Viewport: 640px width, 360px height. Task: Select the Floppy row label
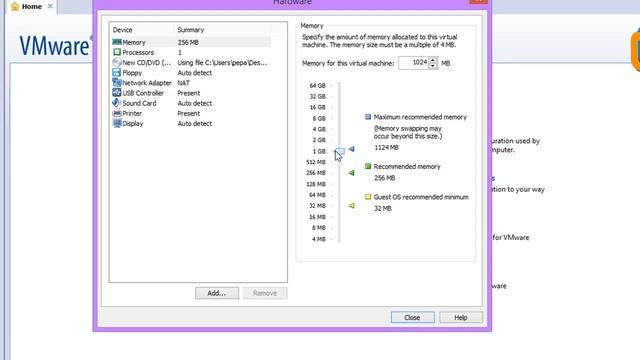[x=132, y=73]
